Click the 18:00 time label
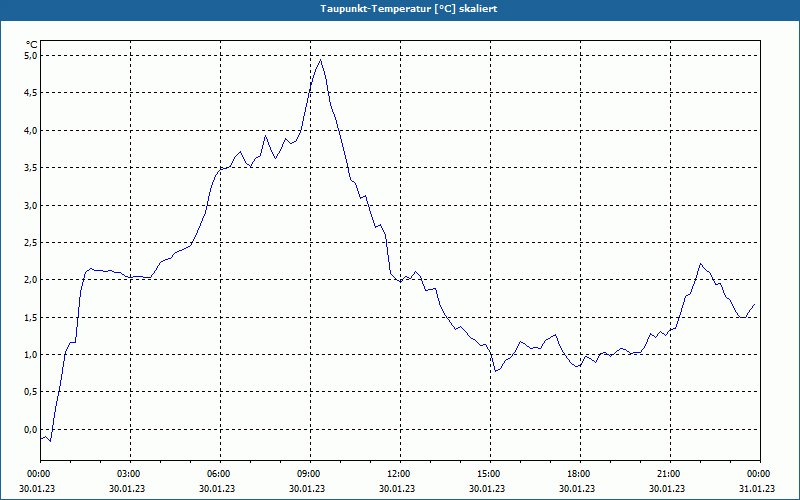The width and height of the screenshot is (800, 500). (580, 474)
